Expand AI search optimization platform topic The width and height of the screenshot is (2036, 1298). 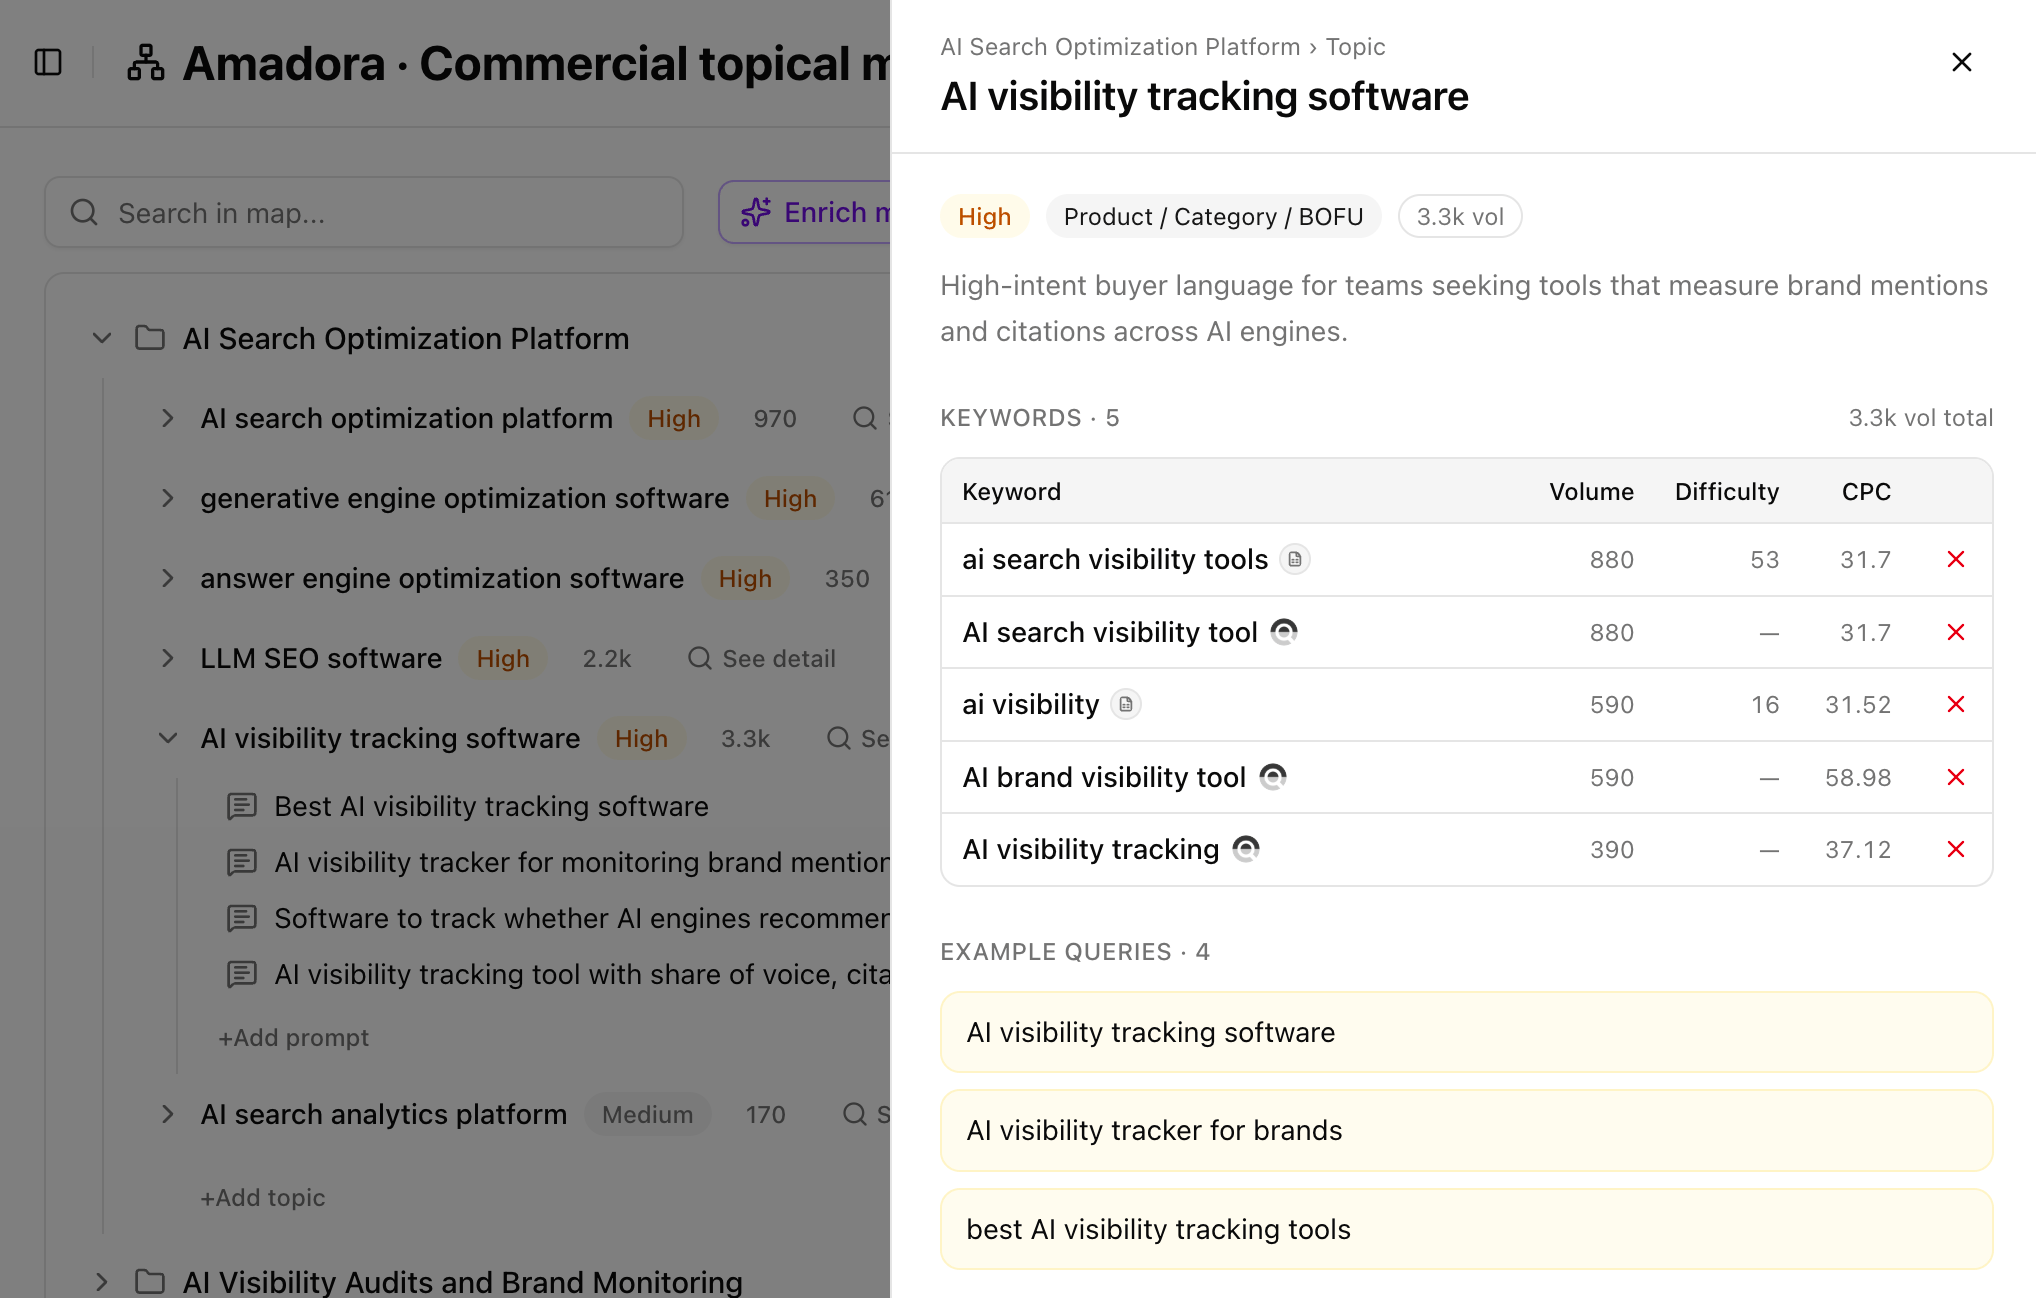[168, 418]
